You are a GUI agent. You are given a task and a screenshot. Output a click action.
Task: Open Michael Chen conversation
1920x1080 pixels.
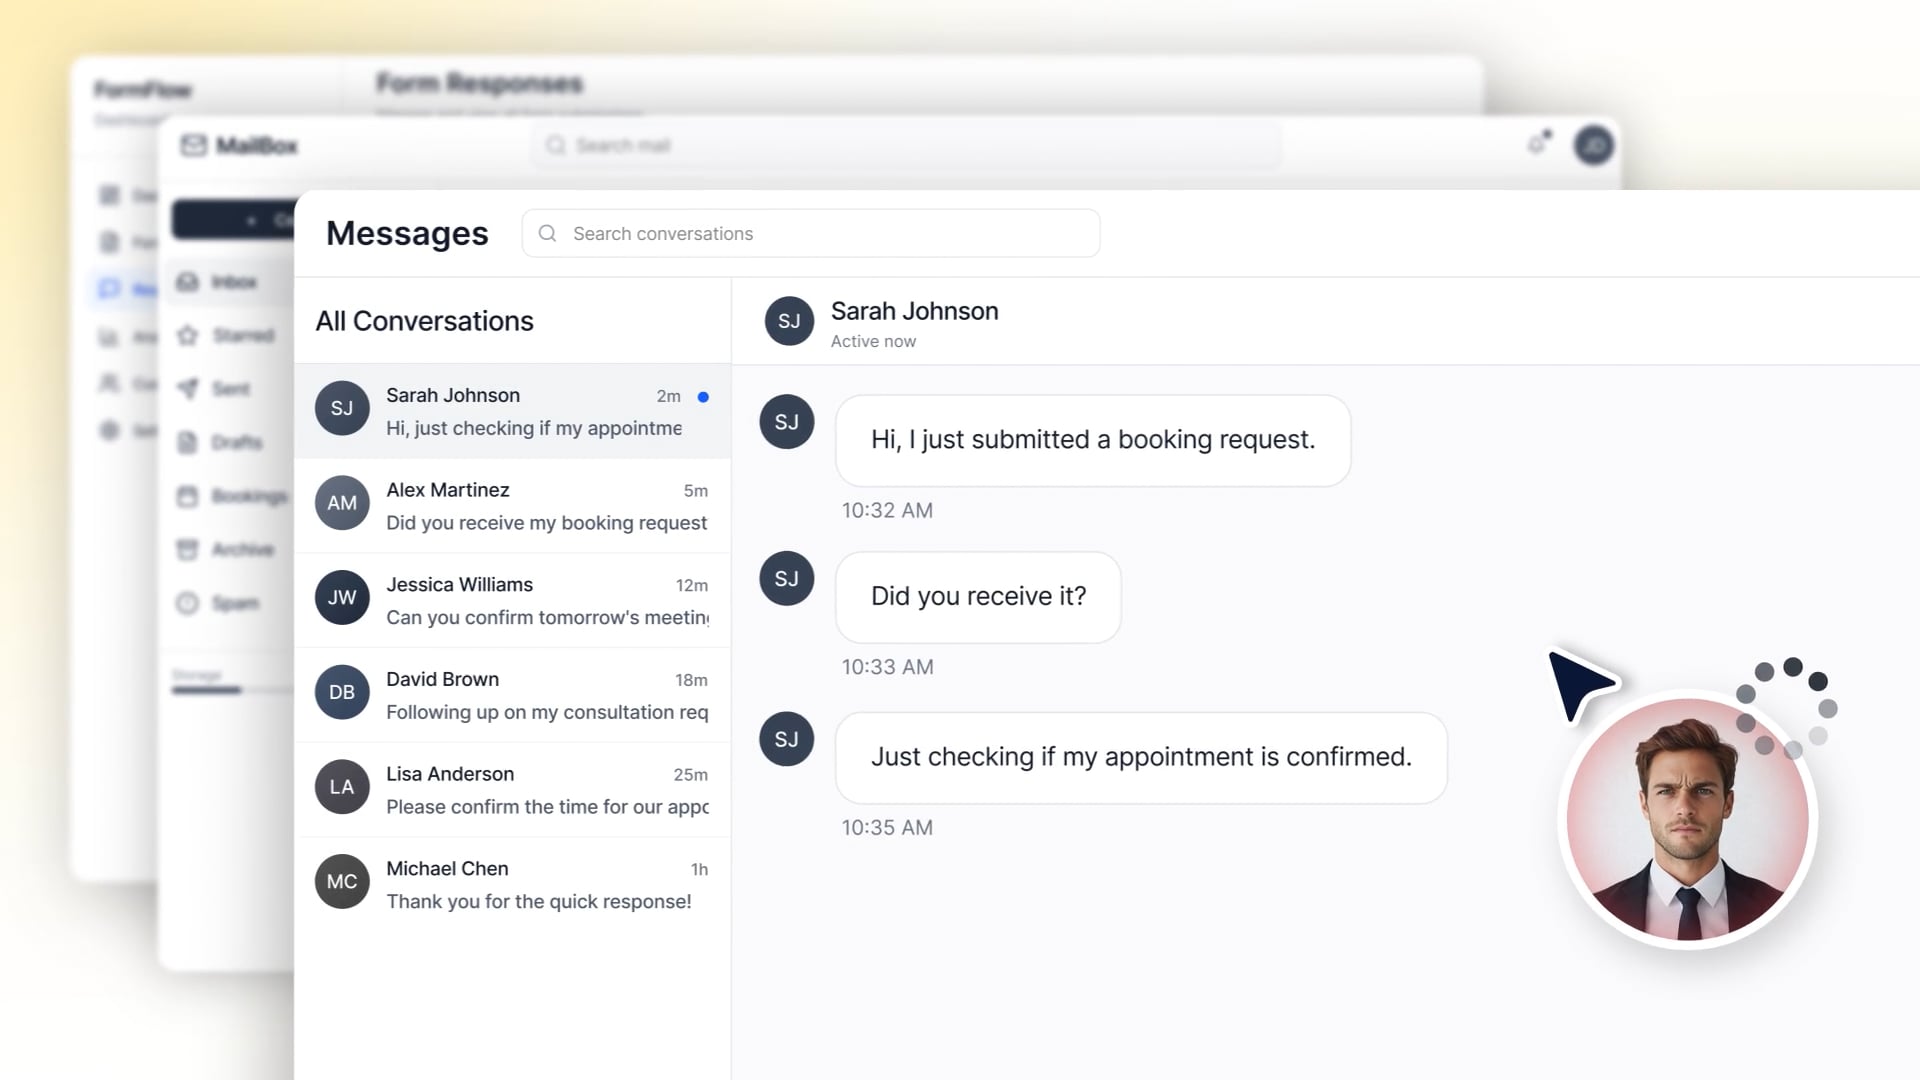513,884
